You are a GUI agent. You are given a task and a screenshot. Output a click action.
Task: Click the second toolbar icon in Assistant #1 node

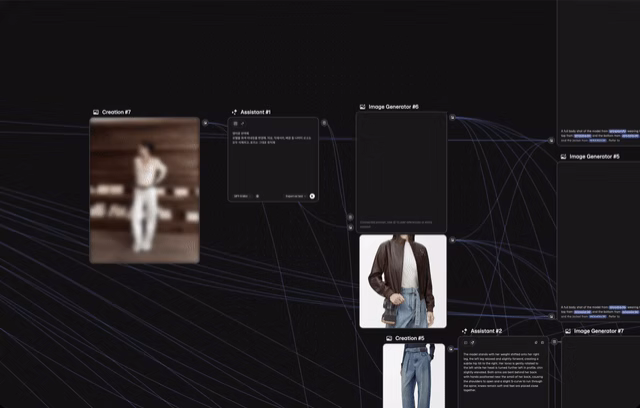(x=242, y=124)
